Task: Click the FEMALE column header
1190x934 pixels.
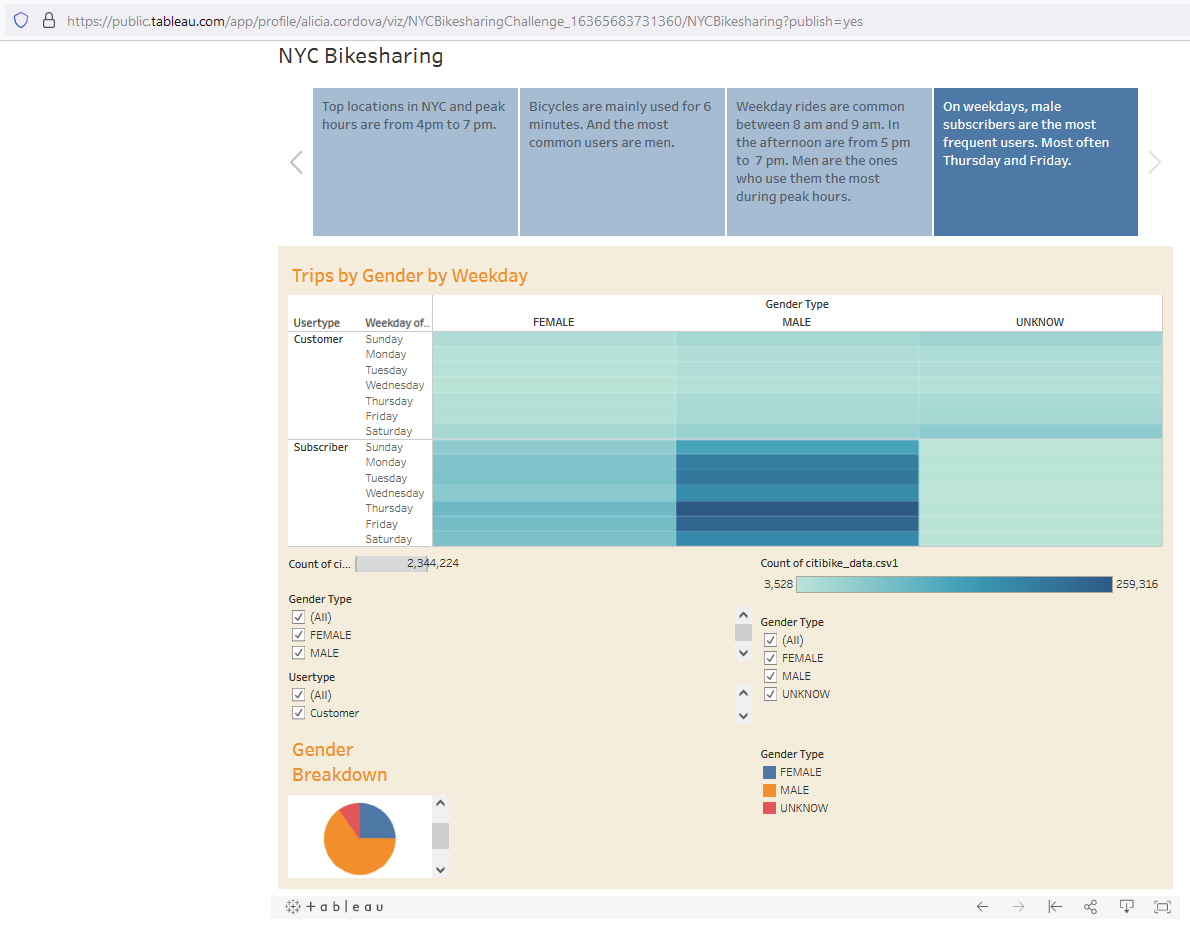Action: (553, 322)
